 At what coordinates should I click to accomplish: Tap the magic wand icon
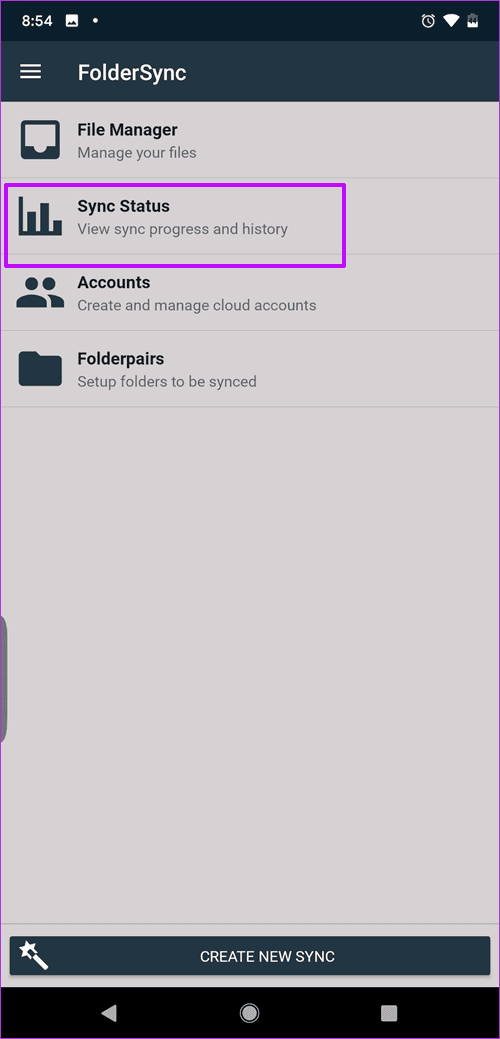click(34, 956)
